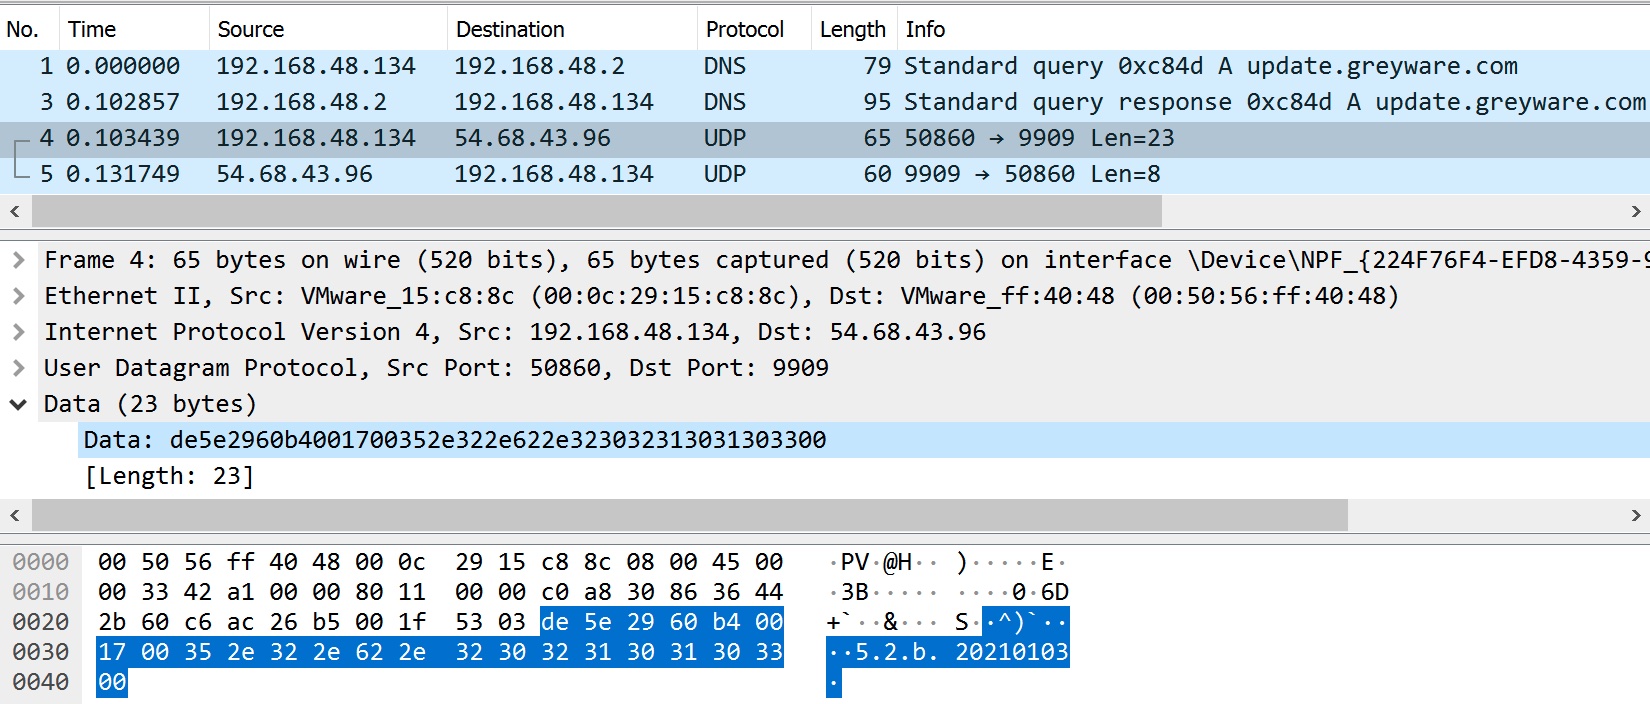Click time 0.102857 in packet 3
Screen dimensions: 1650x704
click(123, 102)
